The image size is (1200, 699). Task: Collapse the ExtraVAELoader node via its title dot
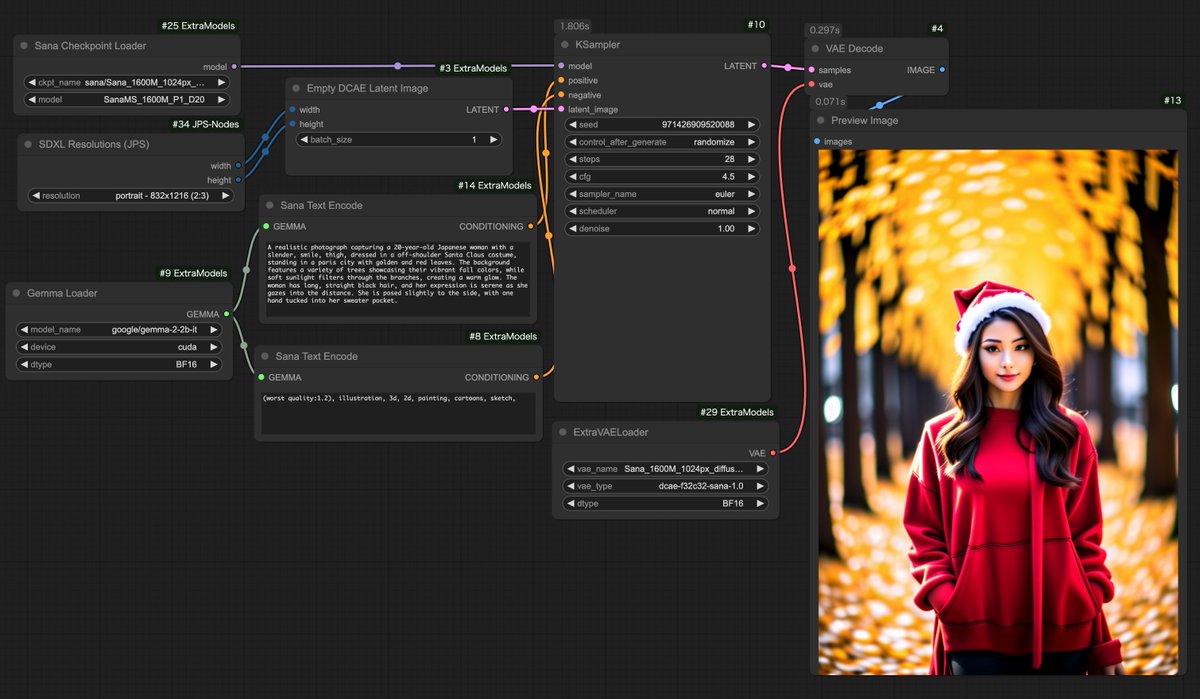(x=563, y=432)
